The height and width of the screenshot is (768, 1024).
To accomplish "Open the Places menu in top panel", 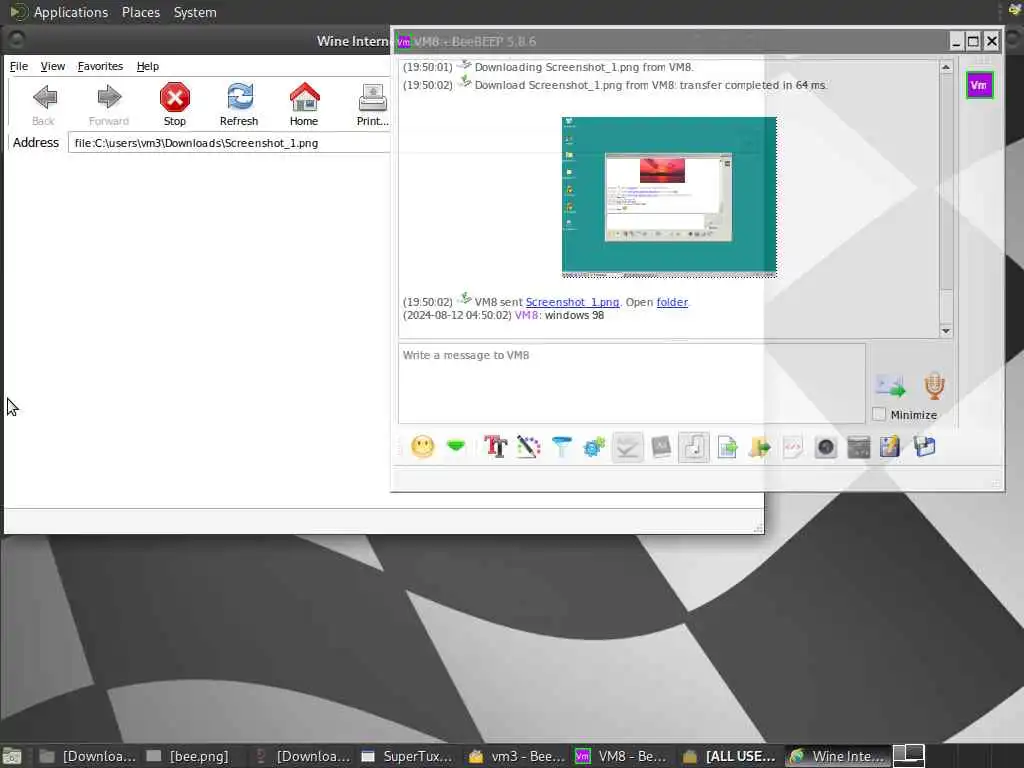I will click(x=140, y=12).
